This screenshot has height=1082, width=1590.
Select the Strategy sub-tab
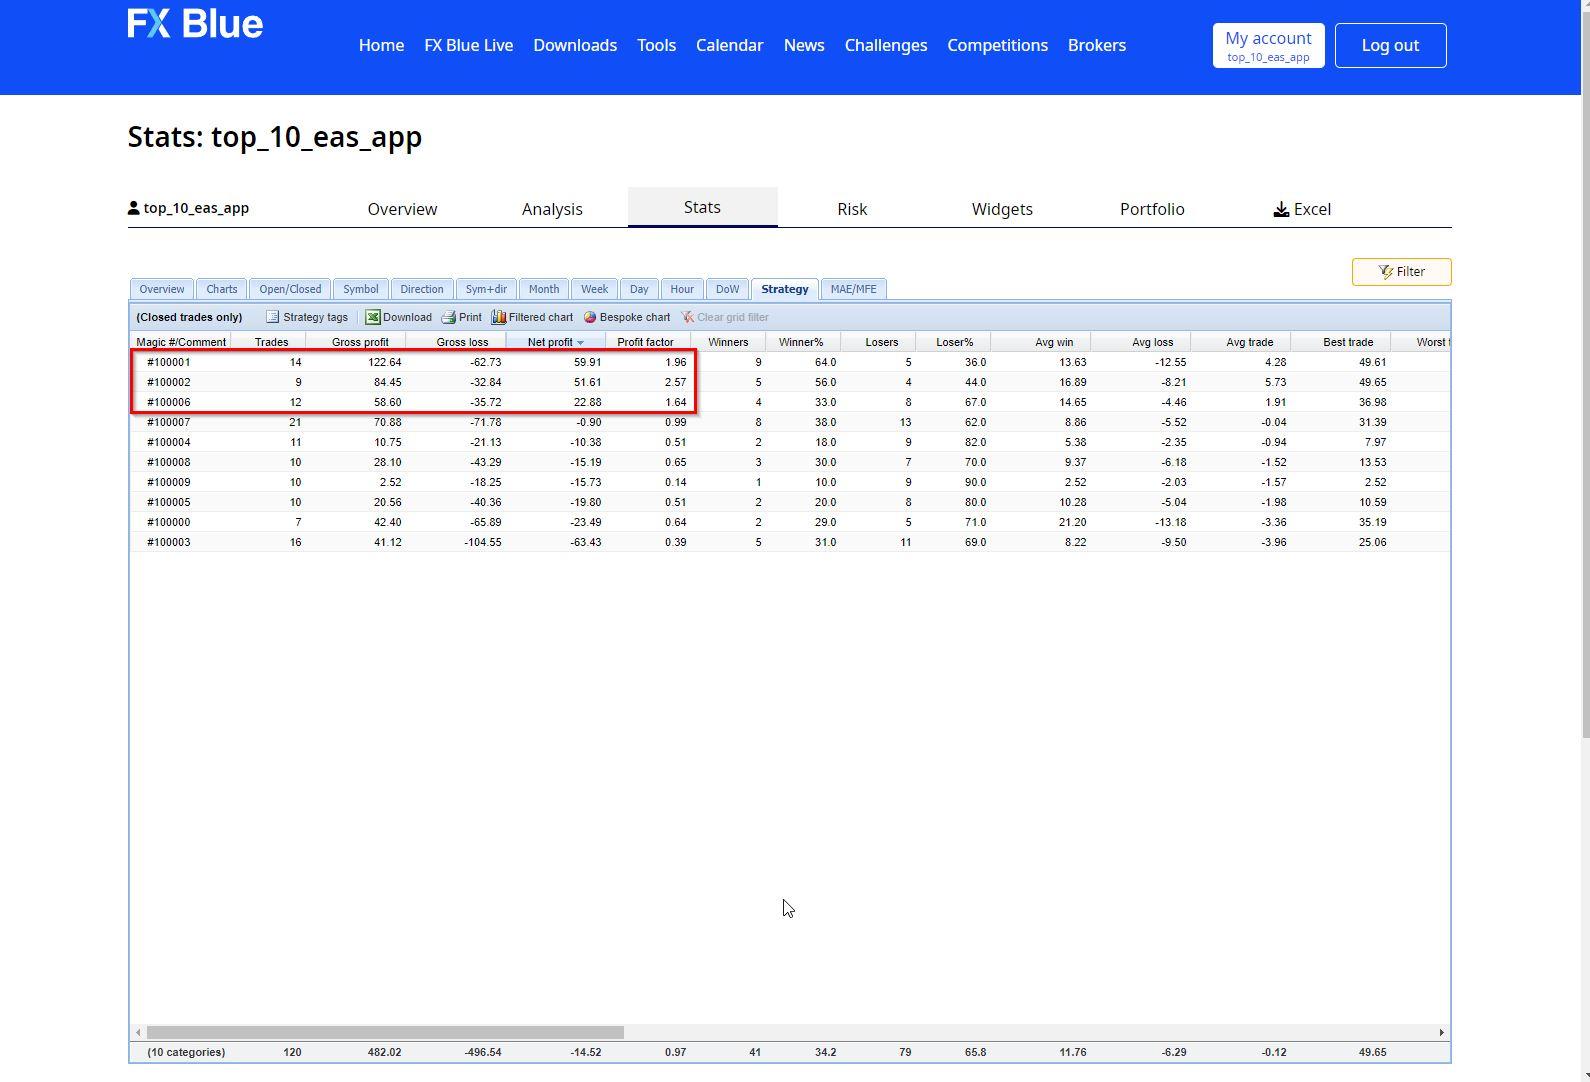(x=784, y=289)
